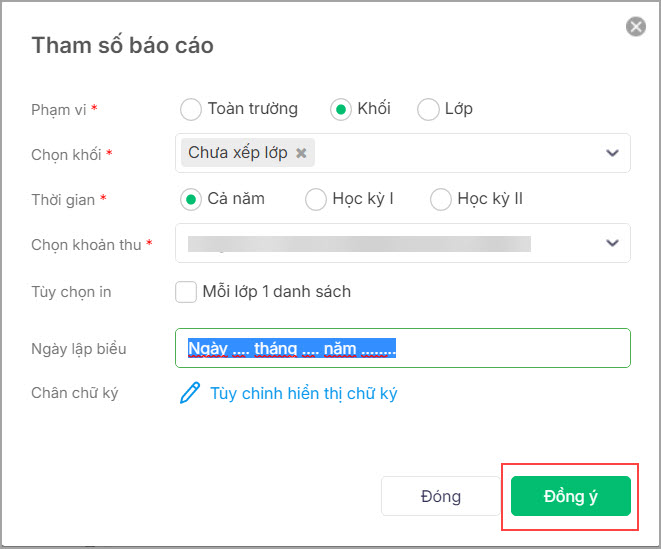The height and width of the screenshot is (549, 661).
Task: Enable Mỗi lớp 1 danh sách checkbox
Action: tap(185, 292)
